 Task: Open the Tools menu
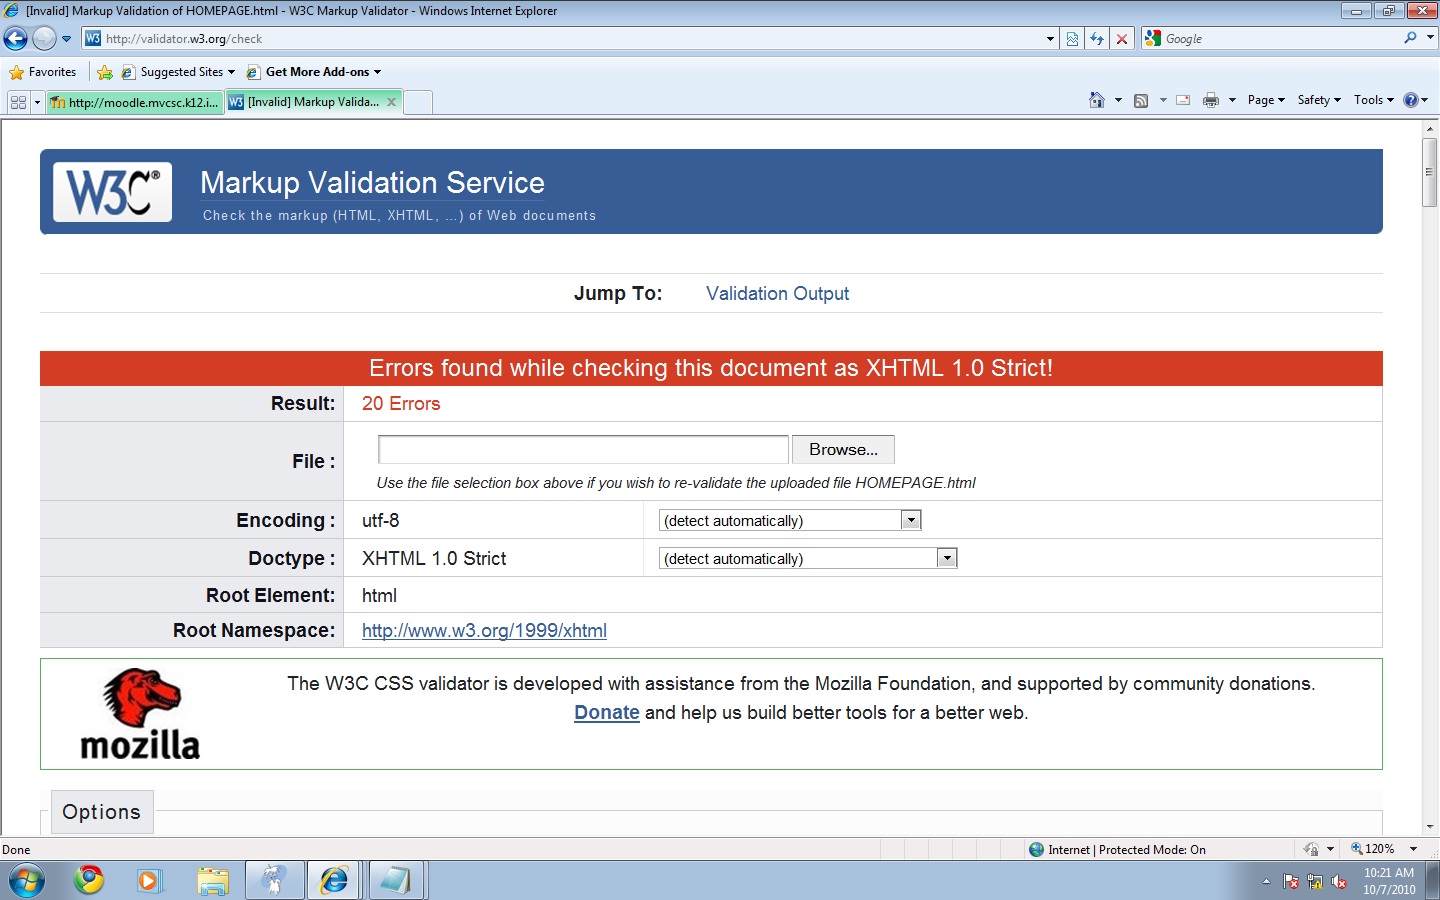coord(1373,100)
